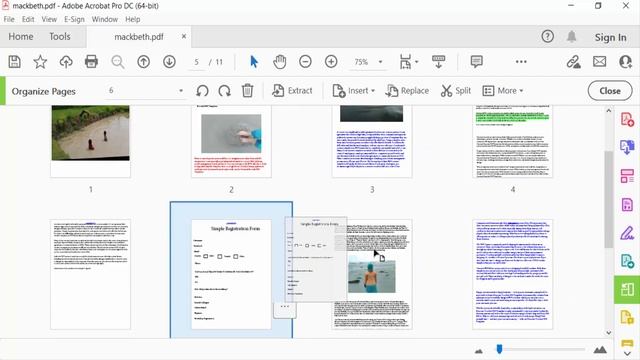Expand the page range dropdown showing 6
This screenshot has height=360, width=640.
click(181, 91)
